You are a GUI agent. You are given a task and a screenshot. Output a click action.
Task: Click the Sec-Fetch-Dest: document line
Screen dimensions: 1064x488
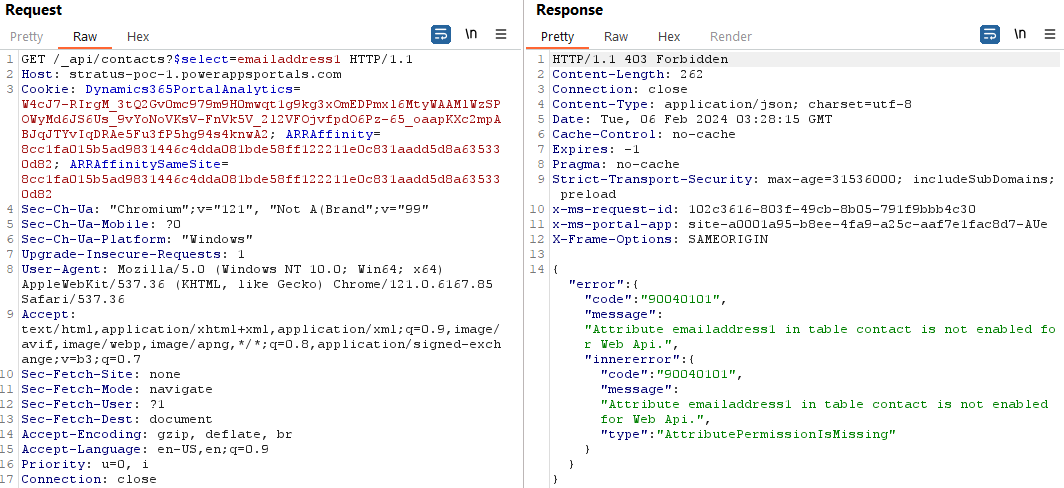(117, 419)
